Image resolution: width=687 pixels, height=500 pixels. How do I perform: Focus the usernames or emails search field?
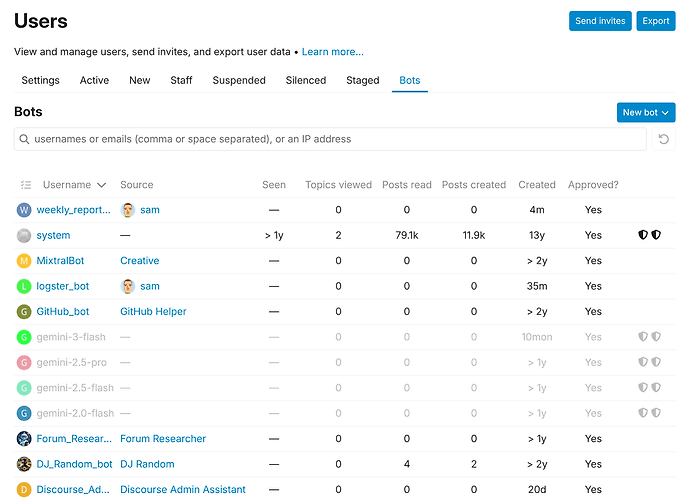(x=330, y=139)
